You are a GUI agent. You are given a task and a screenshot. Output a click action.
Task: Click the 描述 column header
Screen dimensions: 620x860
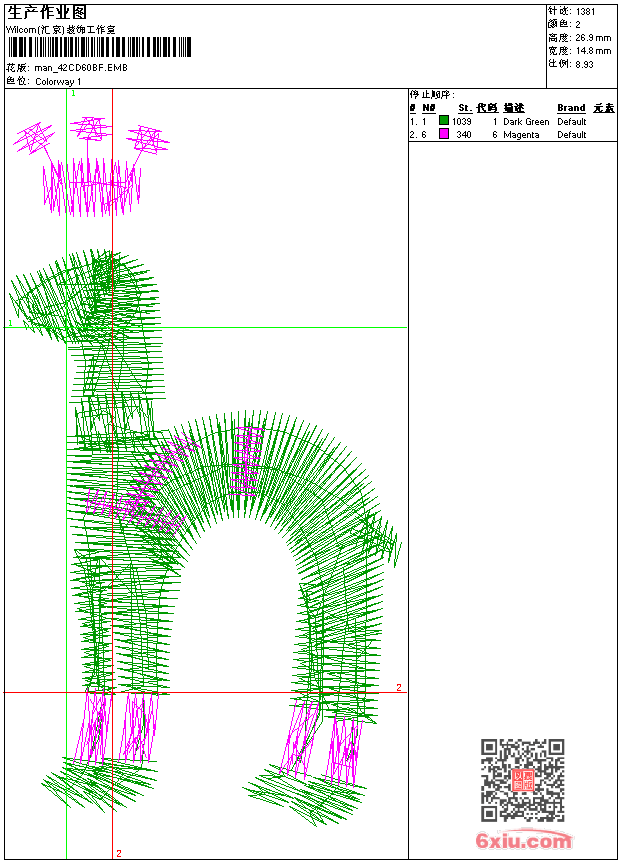tap(514, 108)
